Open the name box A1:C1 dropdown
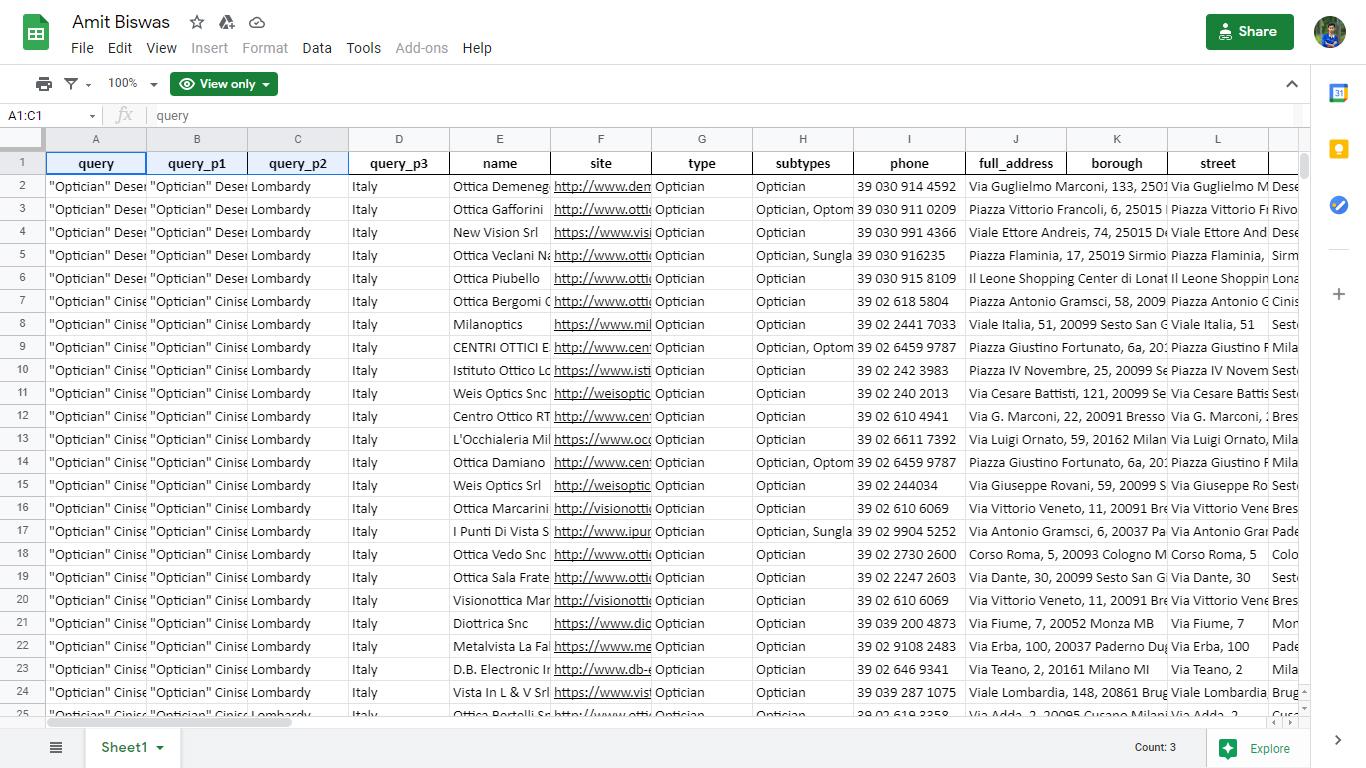 tap(90, 116)
